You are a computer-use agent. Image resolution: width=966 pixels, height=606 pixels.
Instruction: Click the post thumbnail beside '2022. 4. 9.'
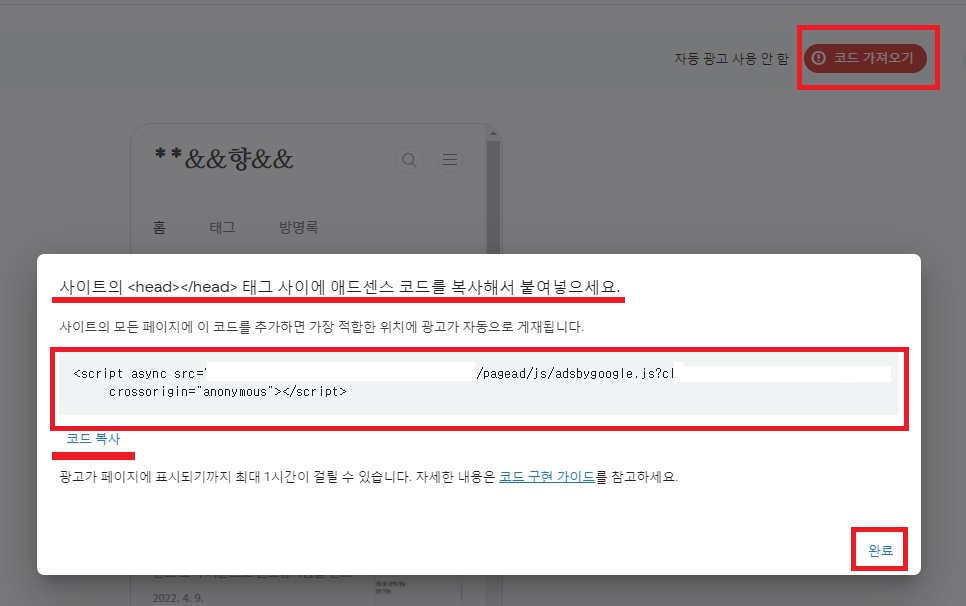418,591
